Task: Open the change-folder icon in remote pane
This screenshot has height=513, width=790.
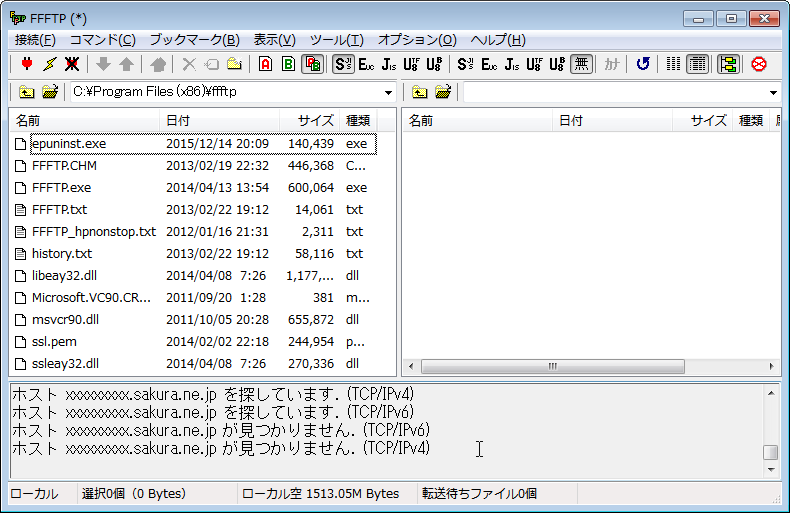Action: 443,92
